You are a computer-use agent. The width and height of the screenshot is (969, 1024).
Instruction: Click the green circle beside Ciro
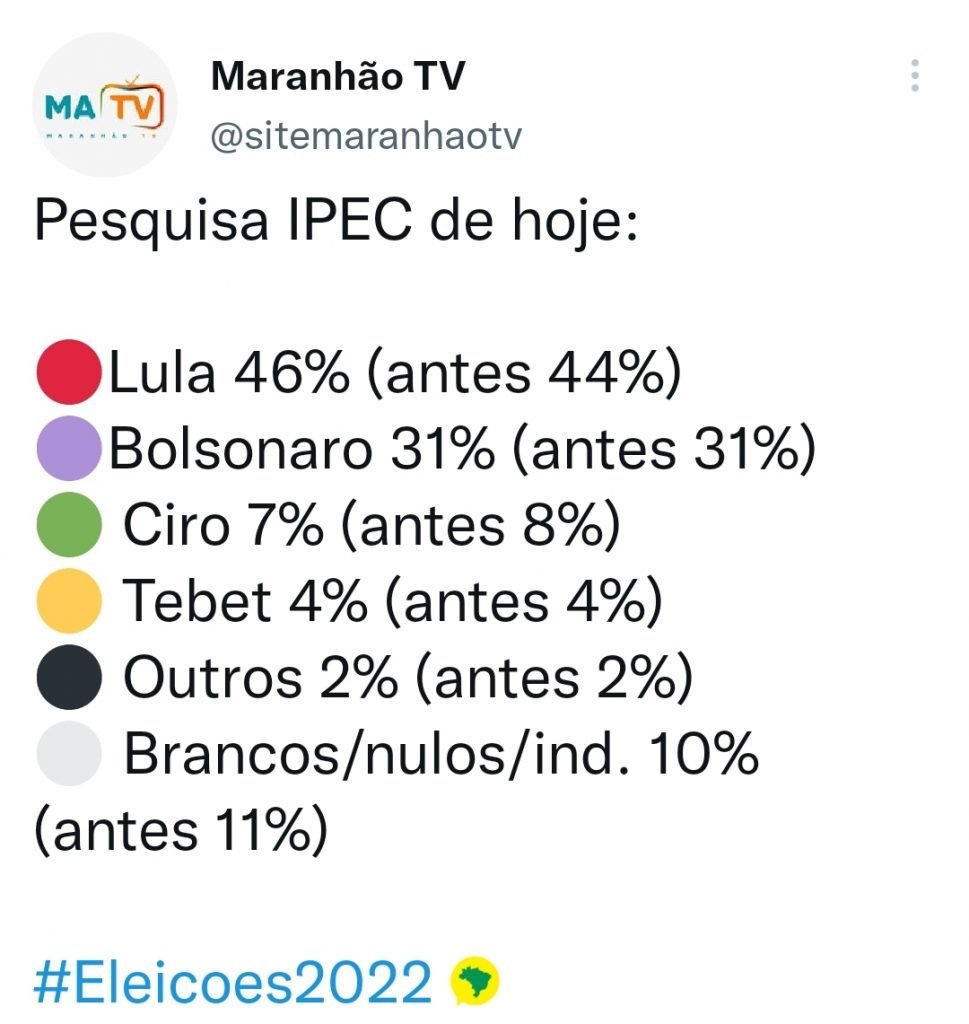point(68,523)
